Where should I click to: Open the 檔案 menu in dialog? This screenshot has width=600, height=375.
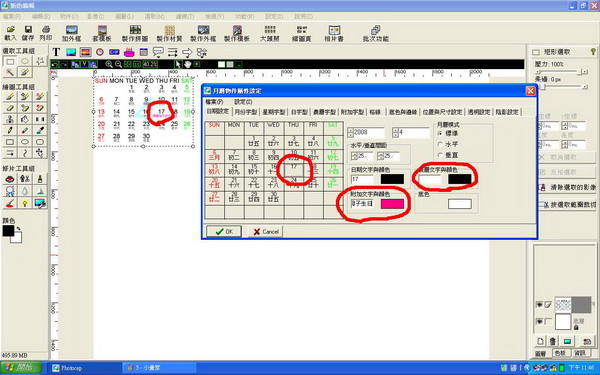[x=214, y=102]
